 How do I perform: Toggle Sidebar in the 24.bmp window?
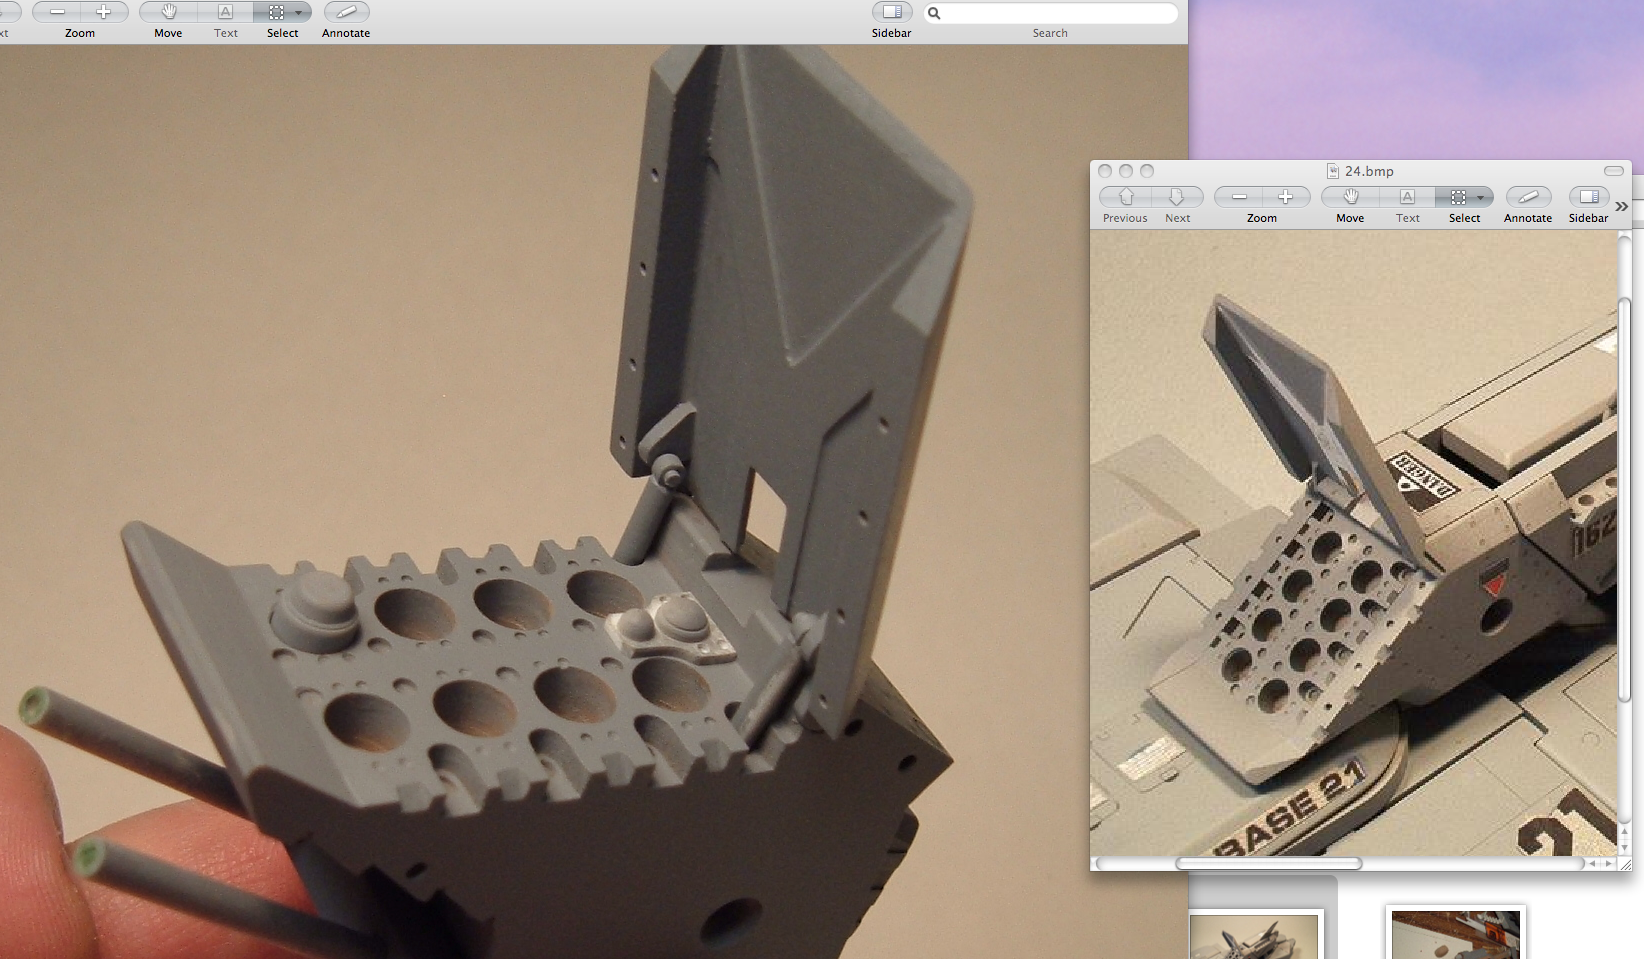(x=1589, y=197)
